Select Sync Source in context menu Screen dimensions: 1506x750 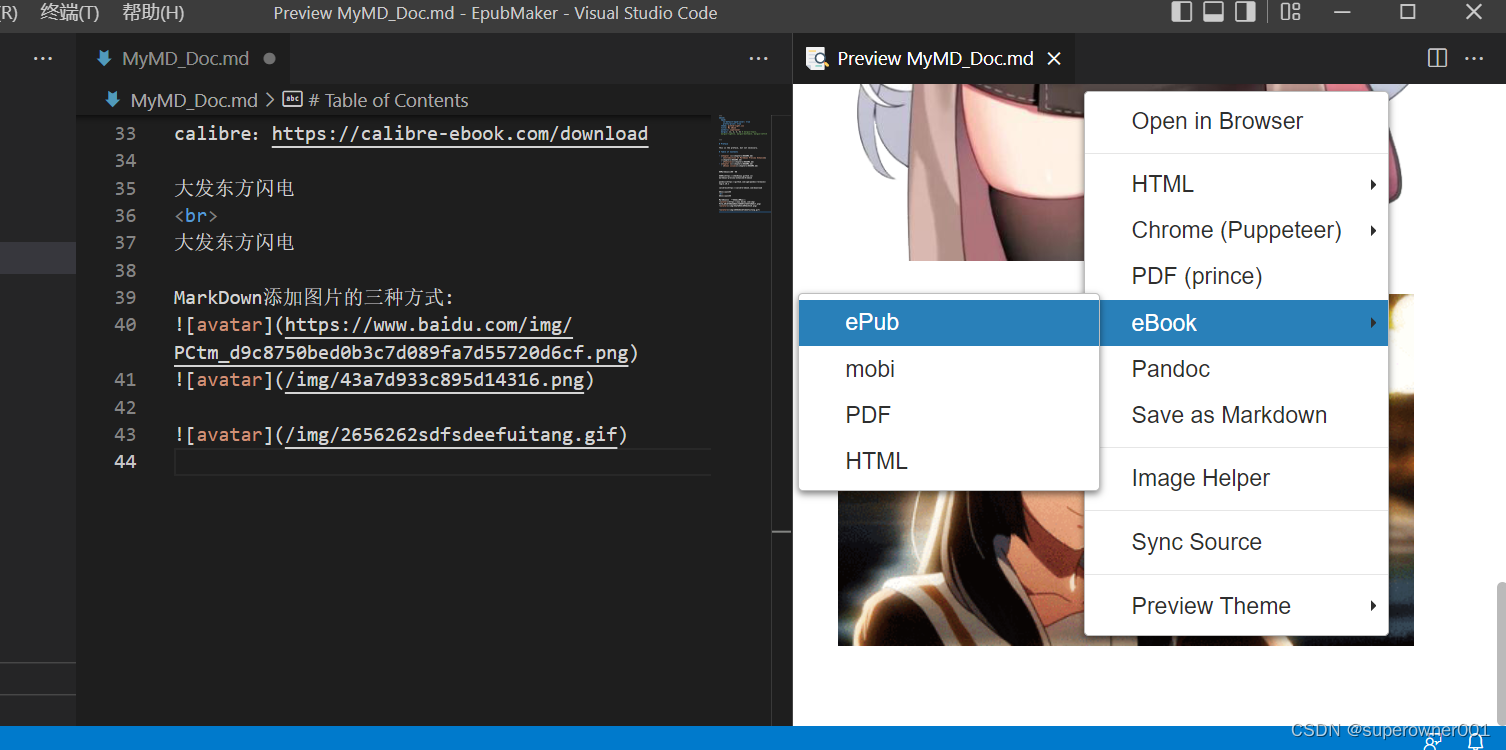click(x=1236, y=542)
